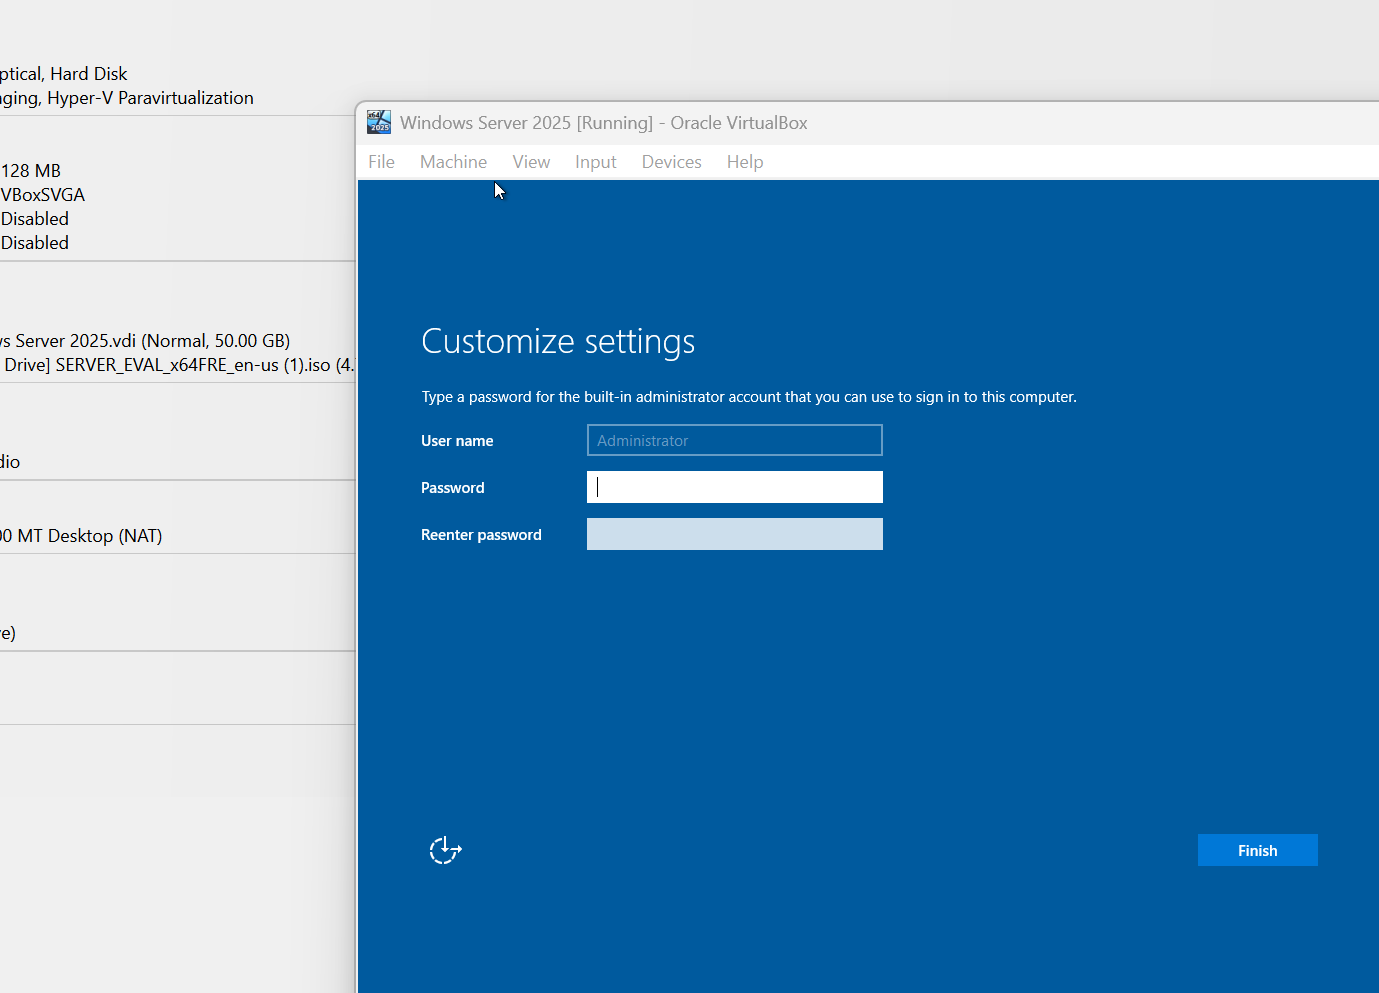Click the 'User name' label
Viewport: 1379px width, 993px height.
(457, 441)
